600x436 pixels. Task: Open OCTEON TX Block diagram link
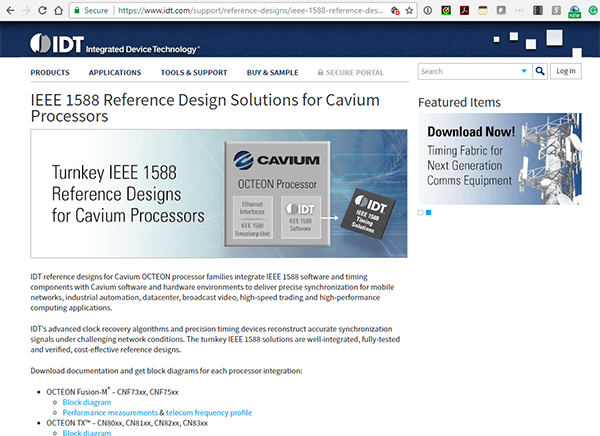[87, 433]
